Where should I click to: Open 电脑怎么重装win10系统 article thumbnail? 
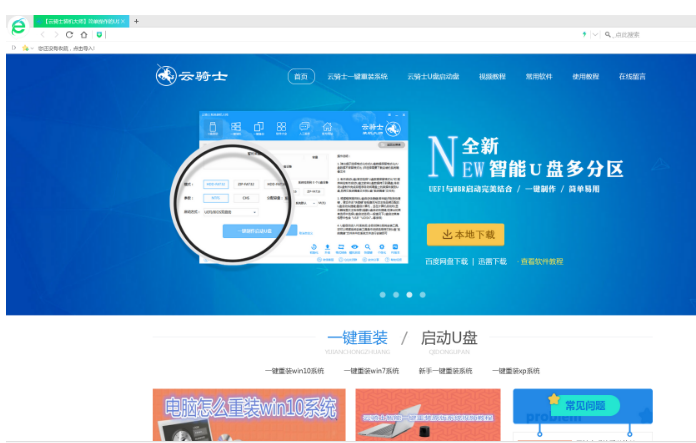249,415
